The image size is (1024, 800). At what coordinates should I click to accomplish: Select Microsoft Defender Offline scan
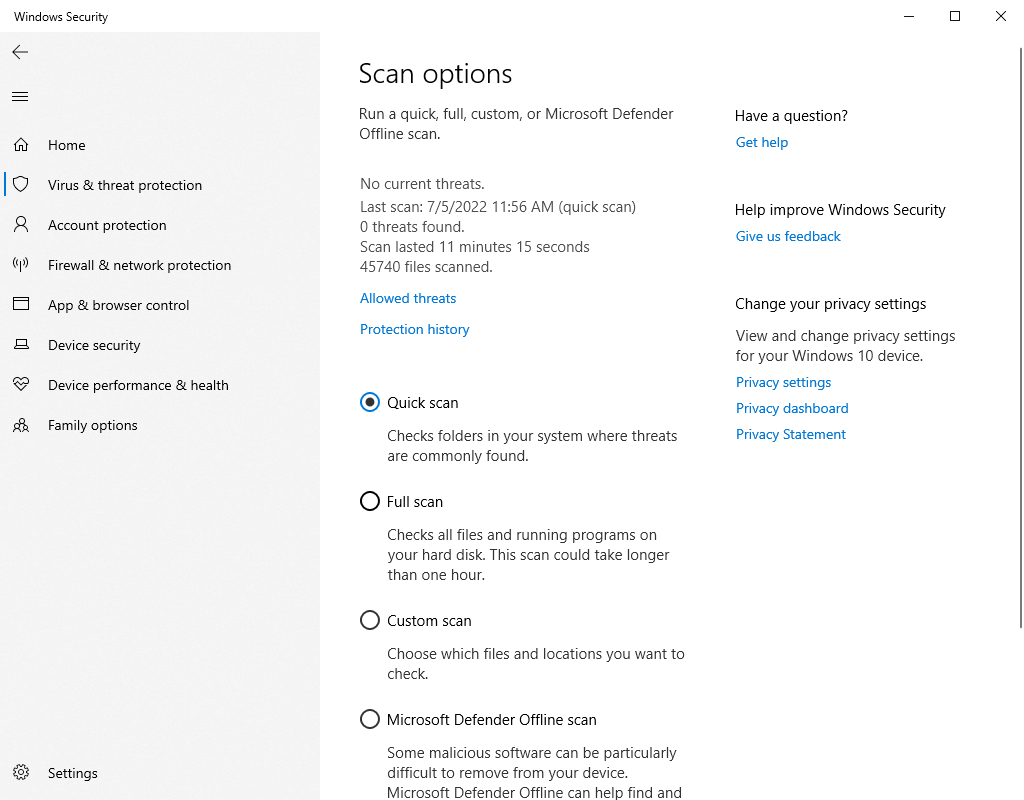369,719
